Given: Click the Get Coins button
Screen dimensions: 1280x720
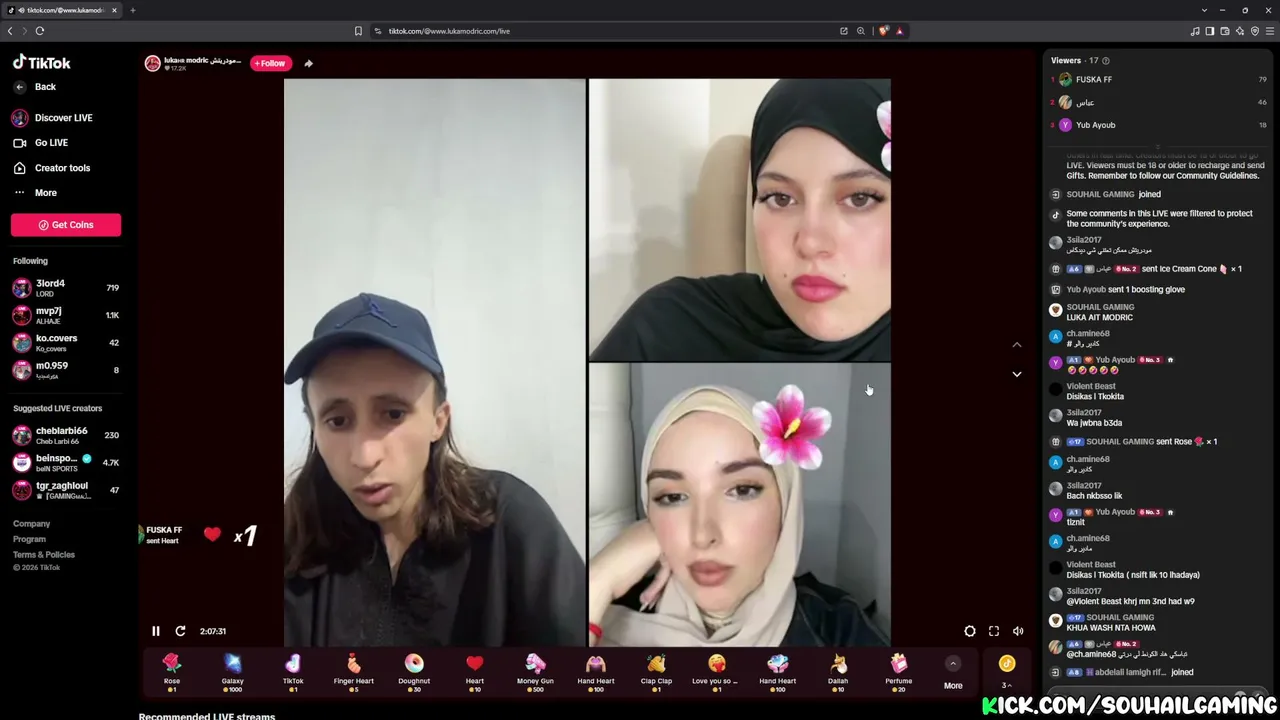Looking at the screenshot, I should [x=66, y=225].
